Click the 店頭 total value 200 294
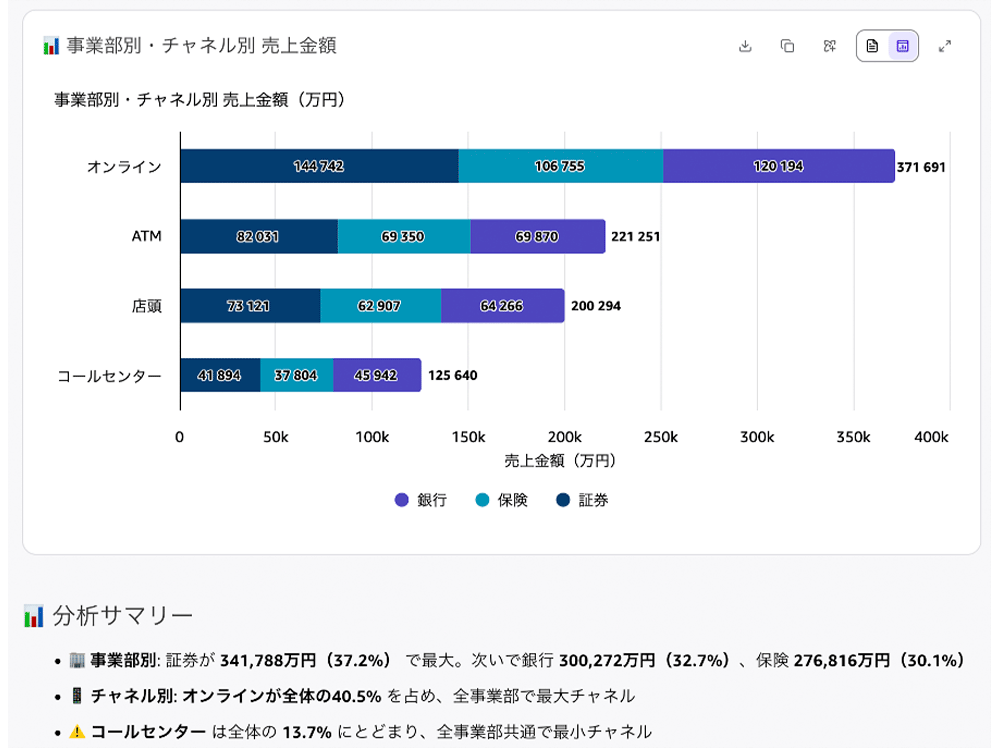 [x=596, y=306]
